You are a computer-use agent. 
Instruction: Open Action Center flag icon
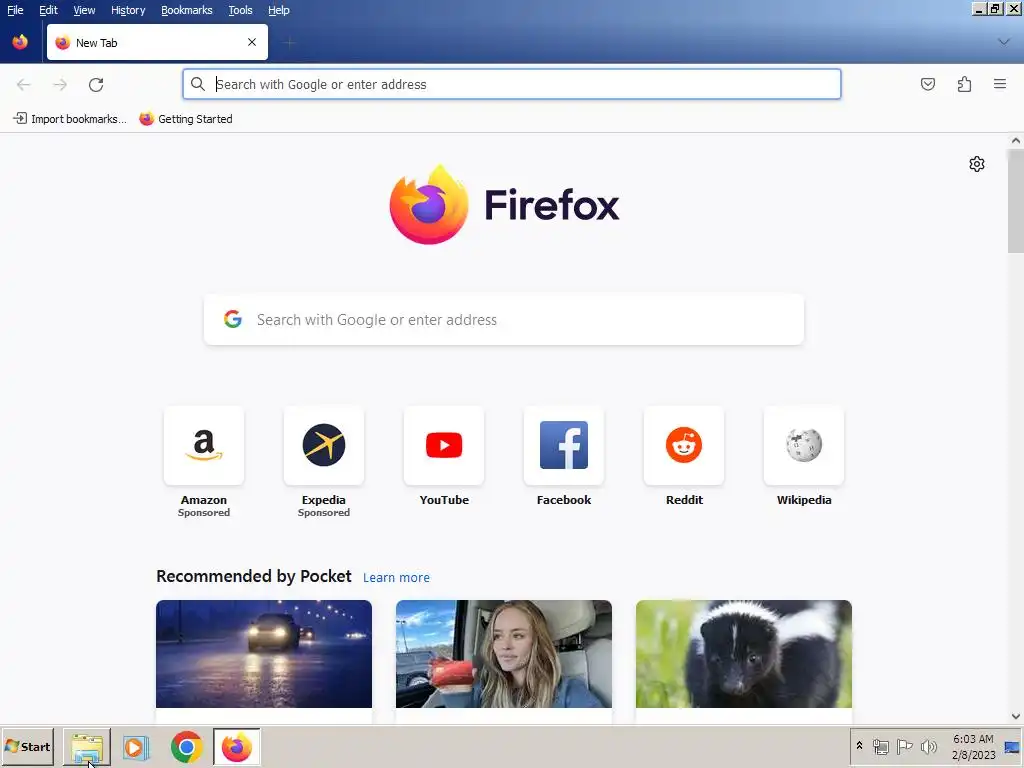click(x=904, y=746)
